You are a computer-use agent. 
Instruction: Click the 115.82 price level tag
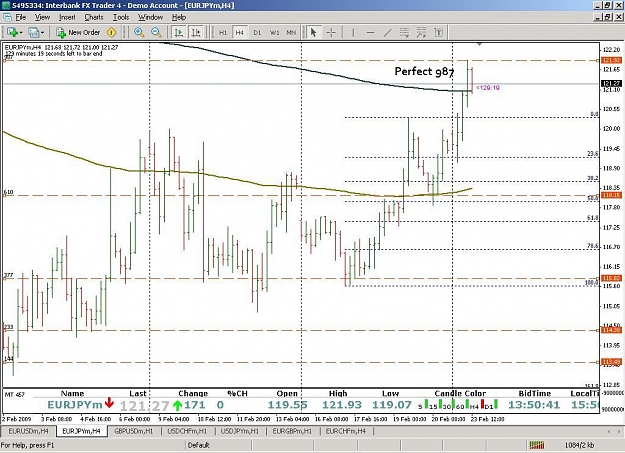tap(611, 278)
